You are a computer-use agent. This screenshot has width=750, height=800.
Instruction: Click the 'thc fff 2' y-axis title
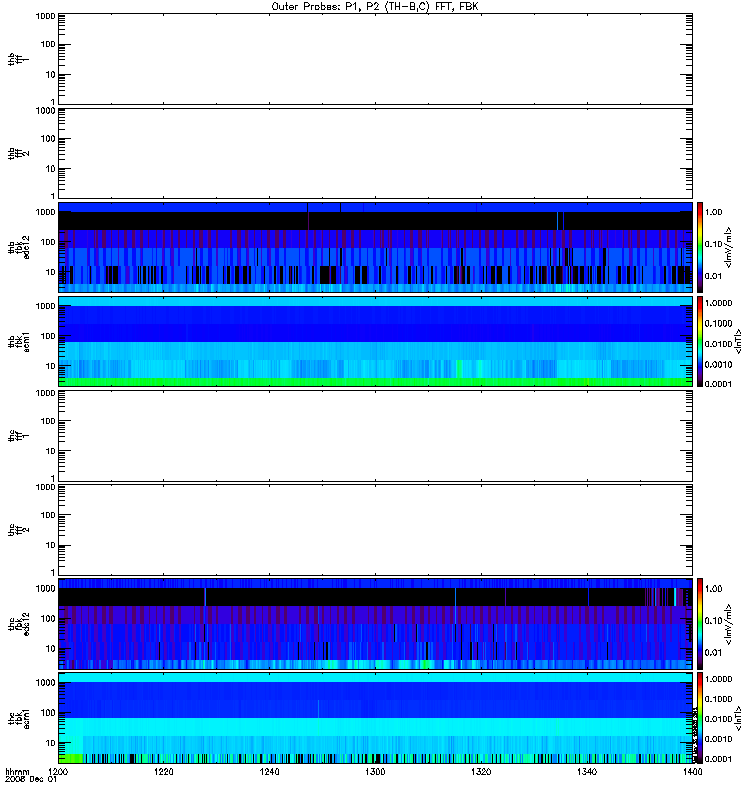point(19,530)
